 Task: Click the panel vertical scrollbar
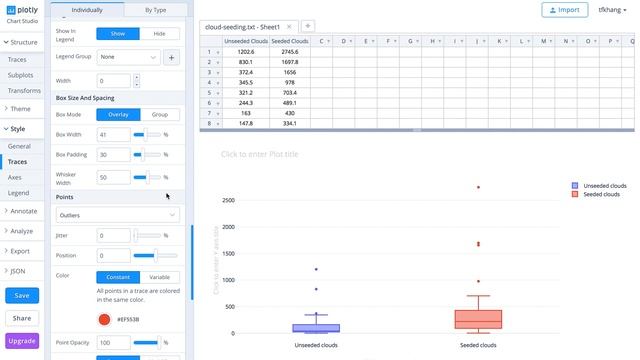pyautogui.click(x=192, y=262)
